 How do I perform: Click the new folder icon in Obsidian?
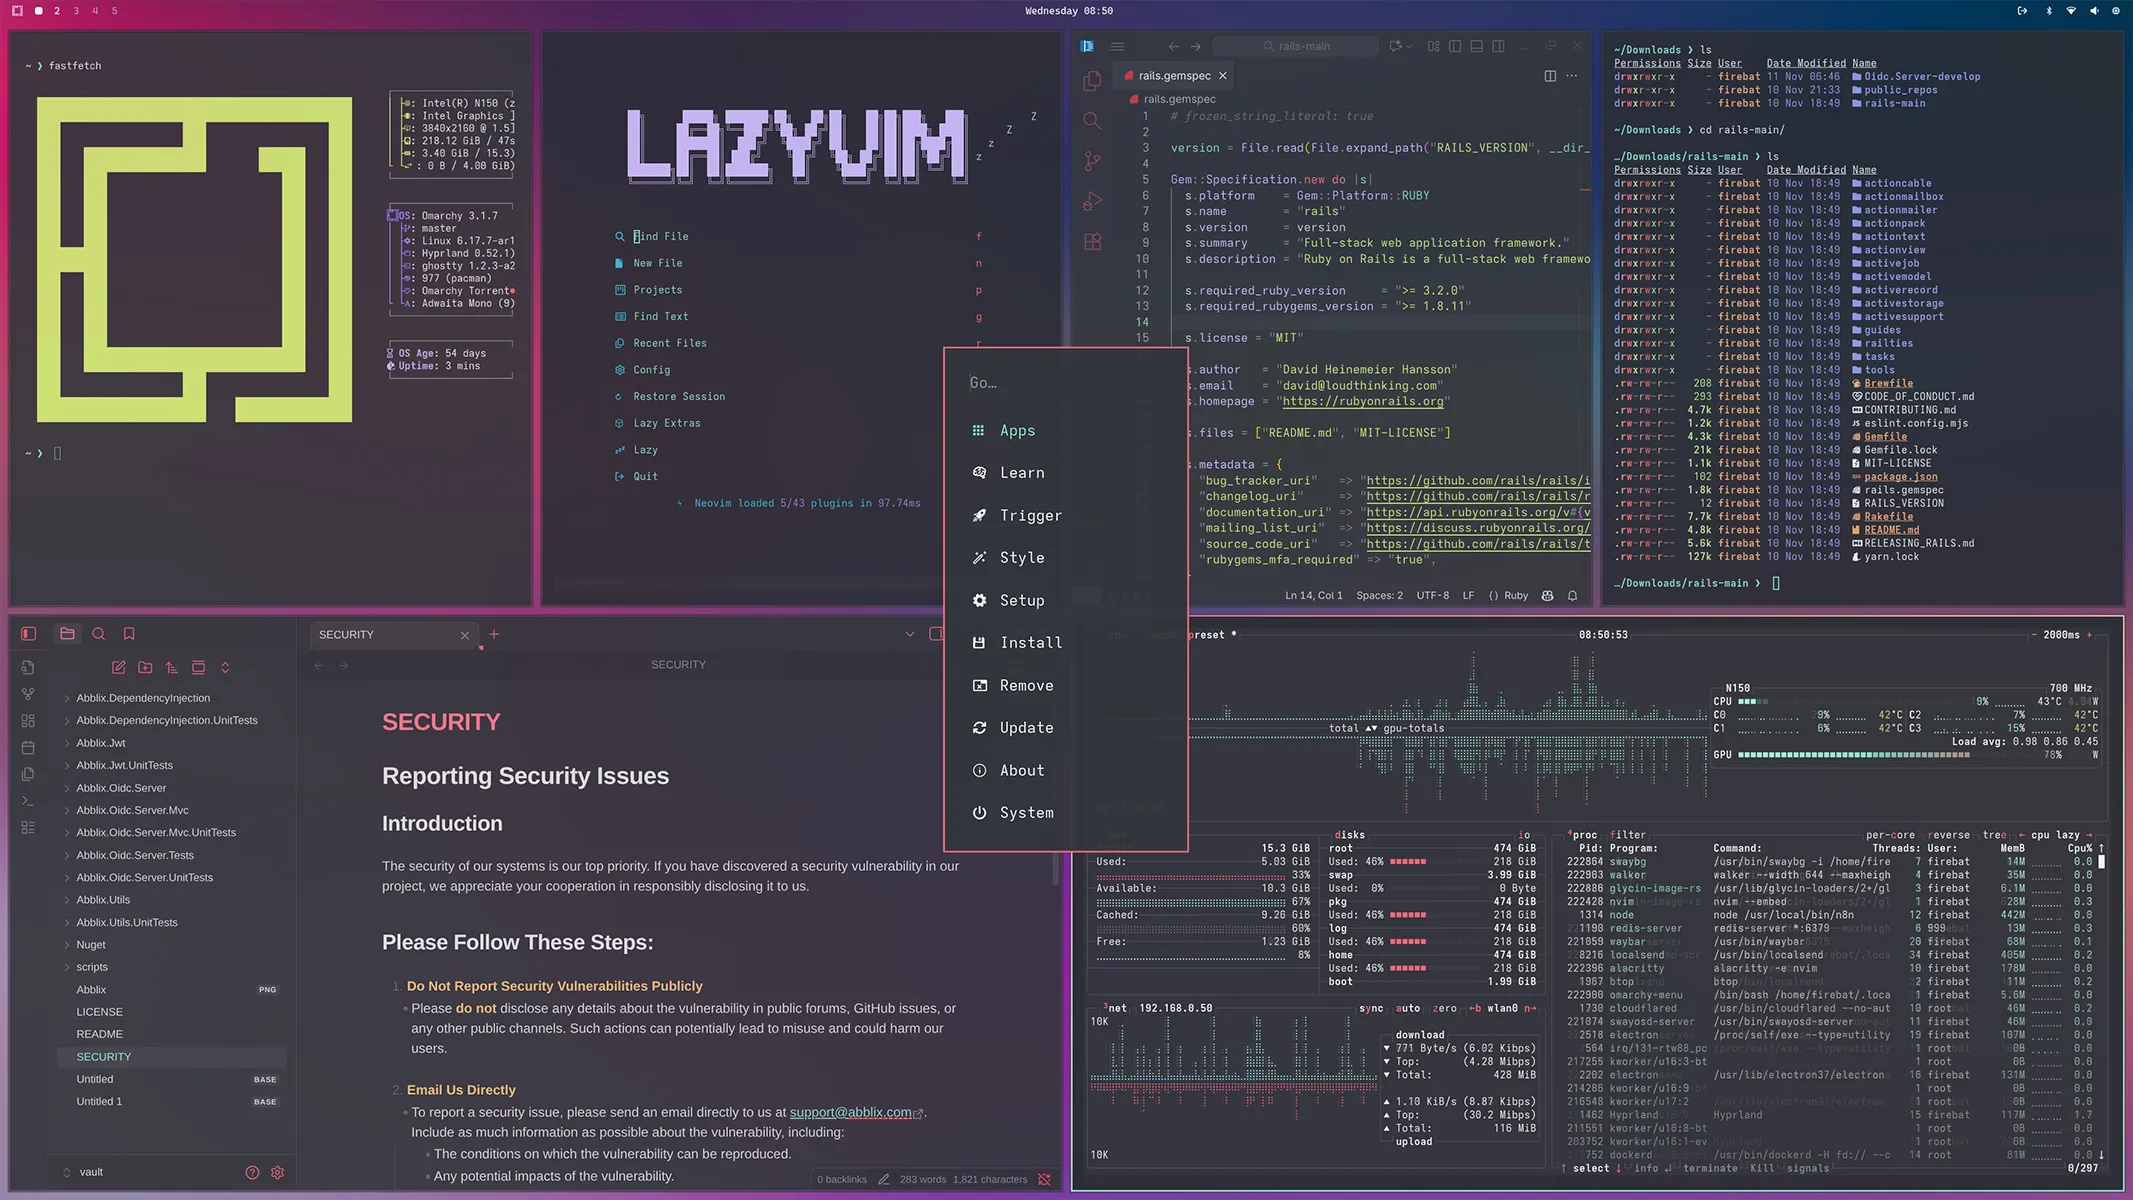coord(145,667)
